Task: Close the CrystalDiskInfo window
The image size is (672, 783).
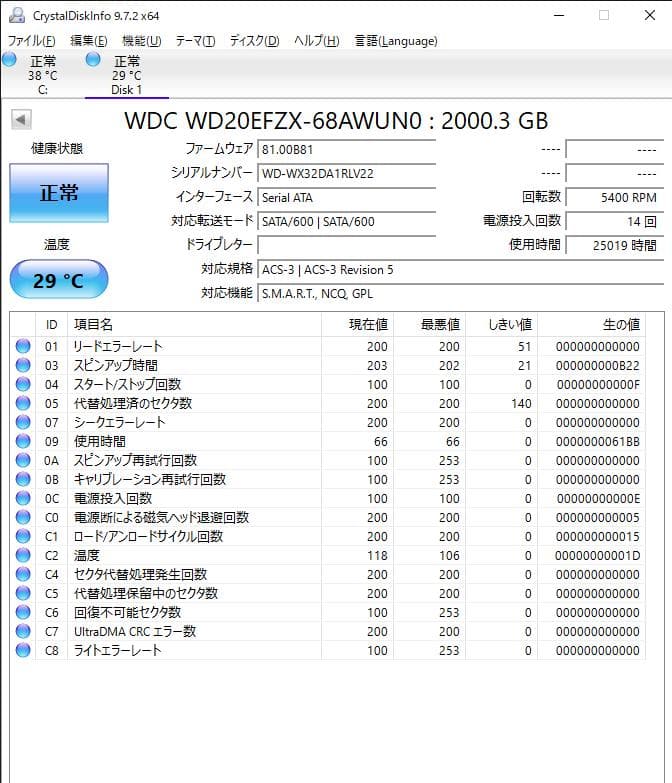Action: coord(650,15)
